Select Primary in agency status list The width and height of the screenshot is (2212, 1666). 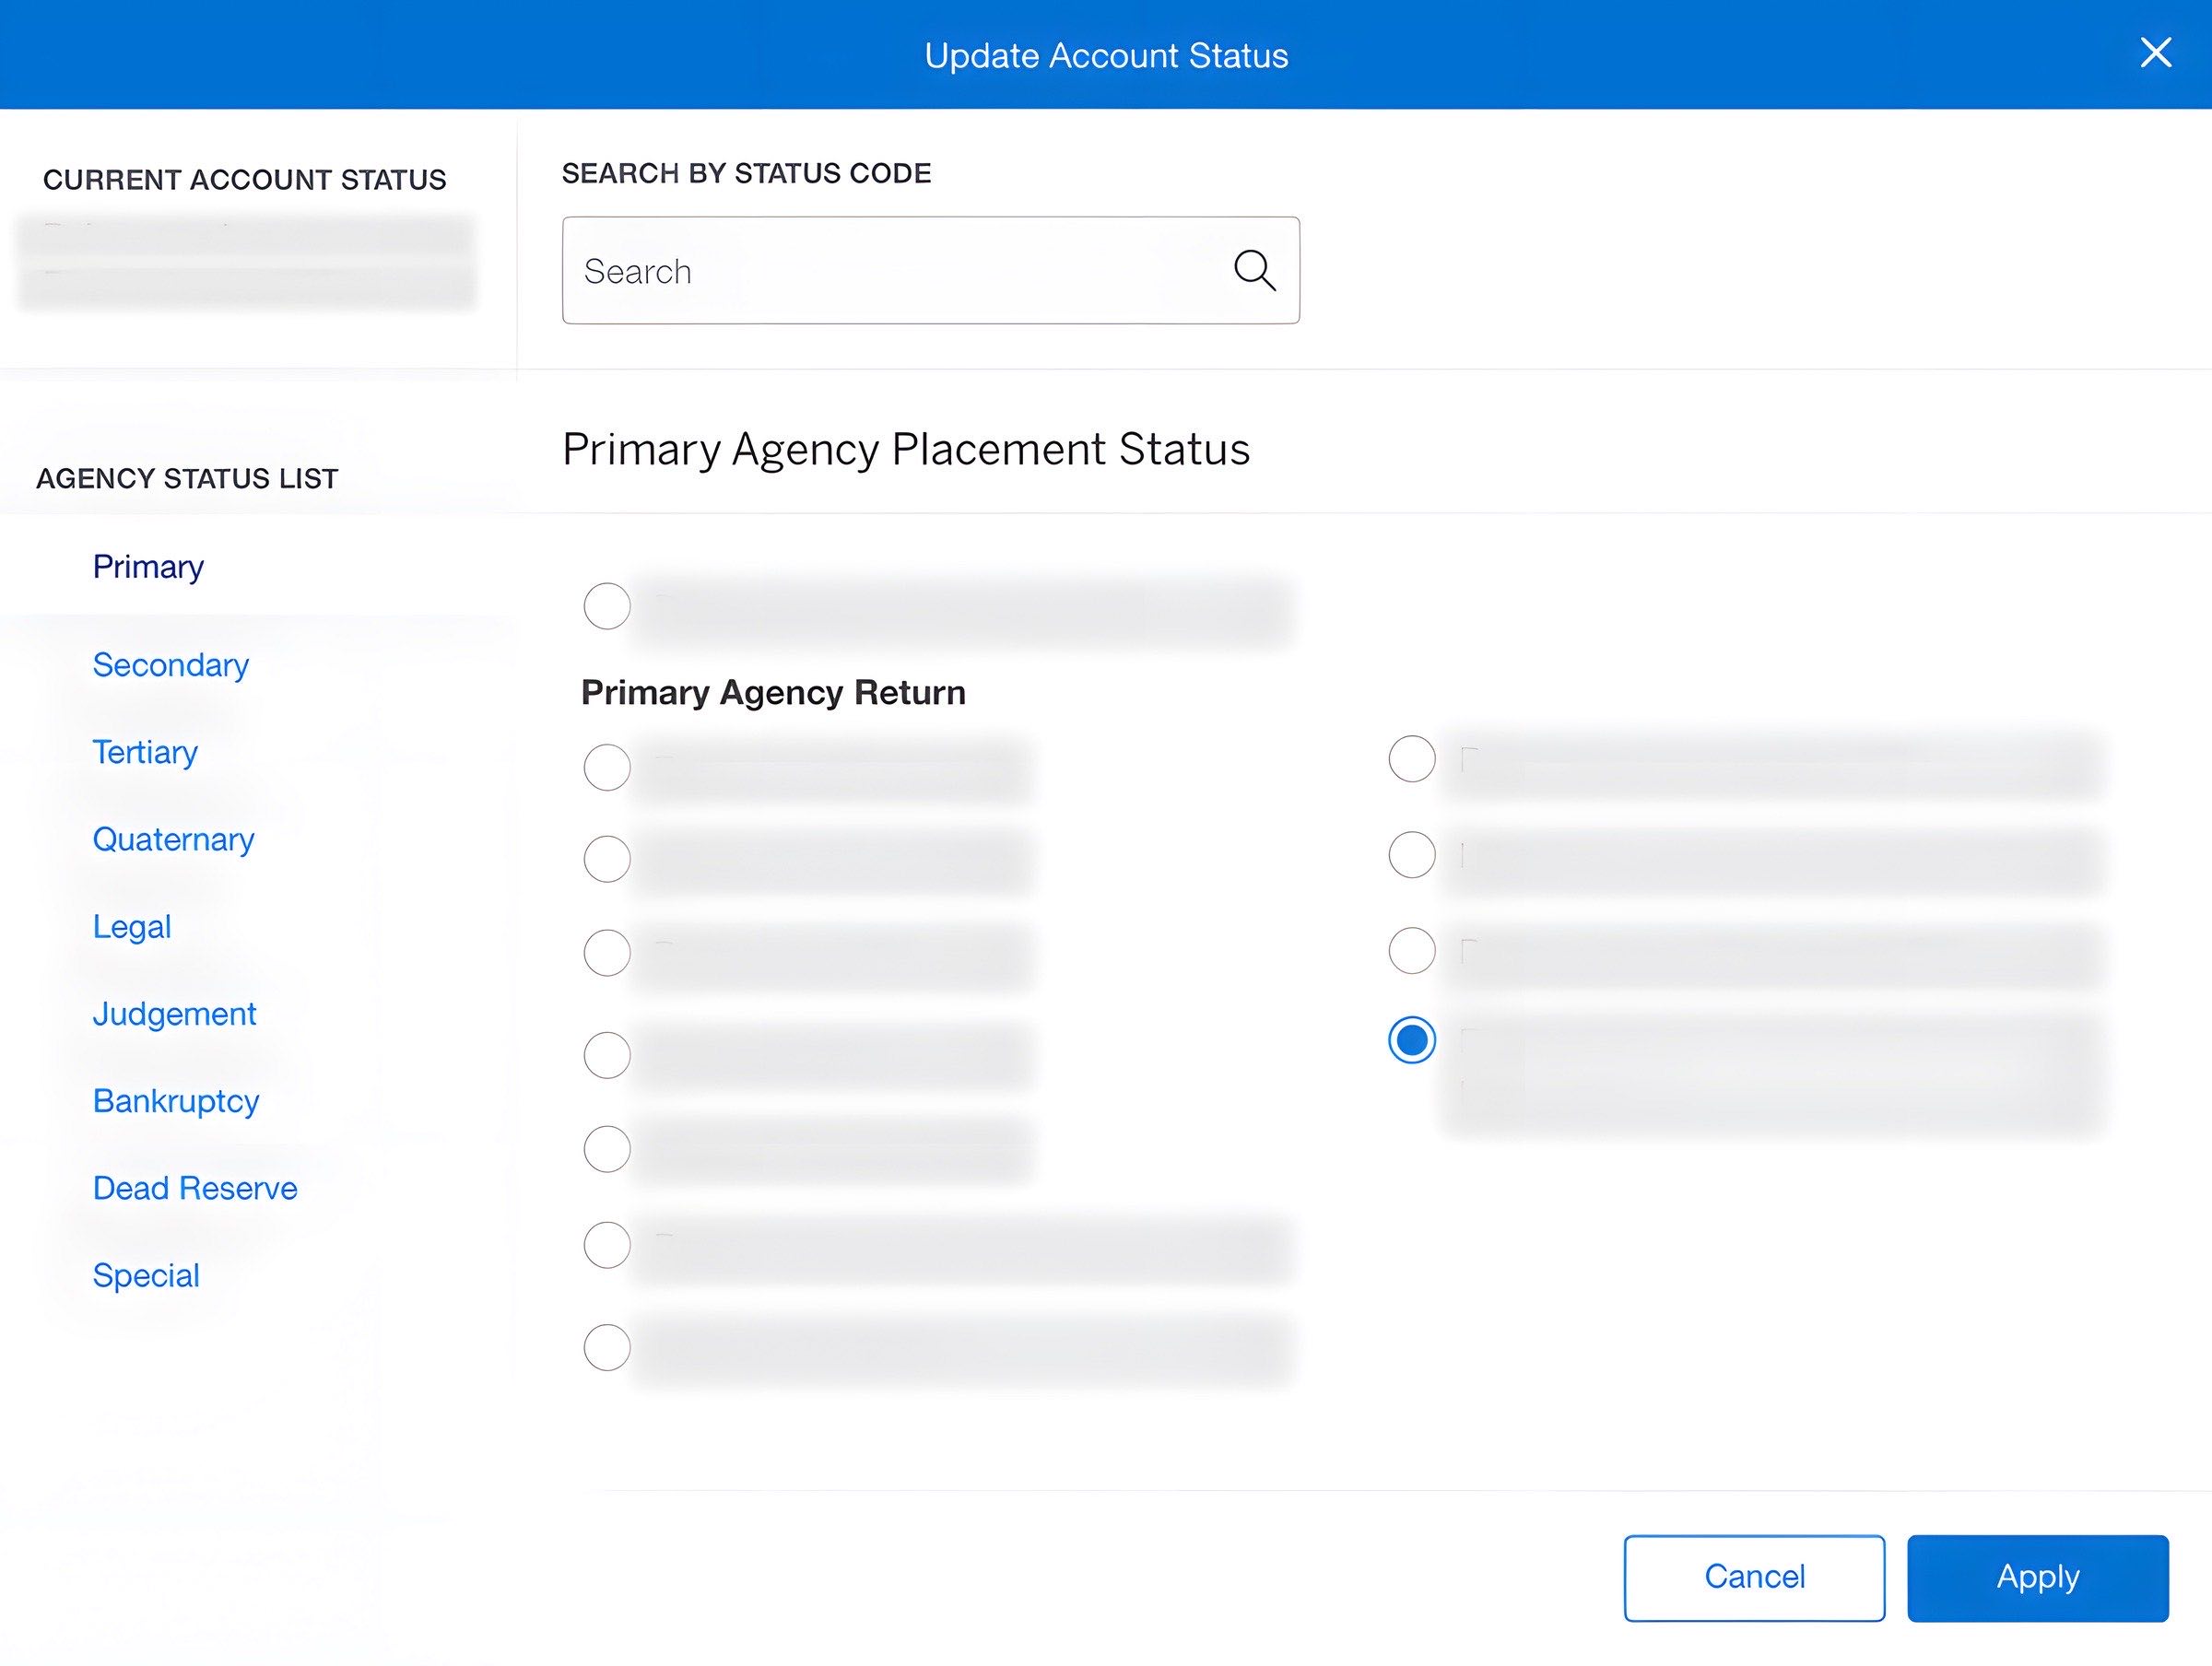tap(148, 566)
